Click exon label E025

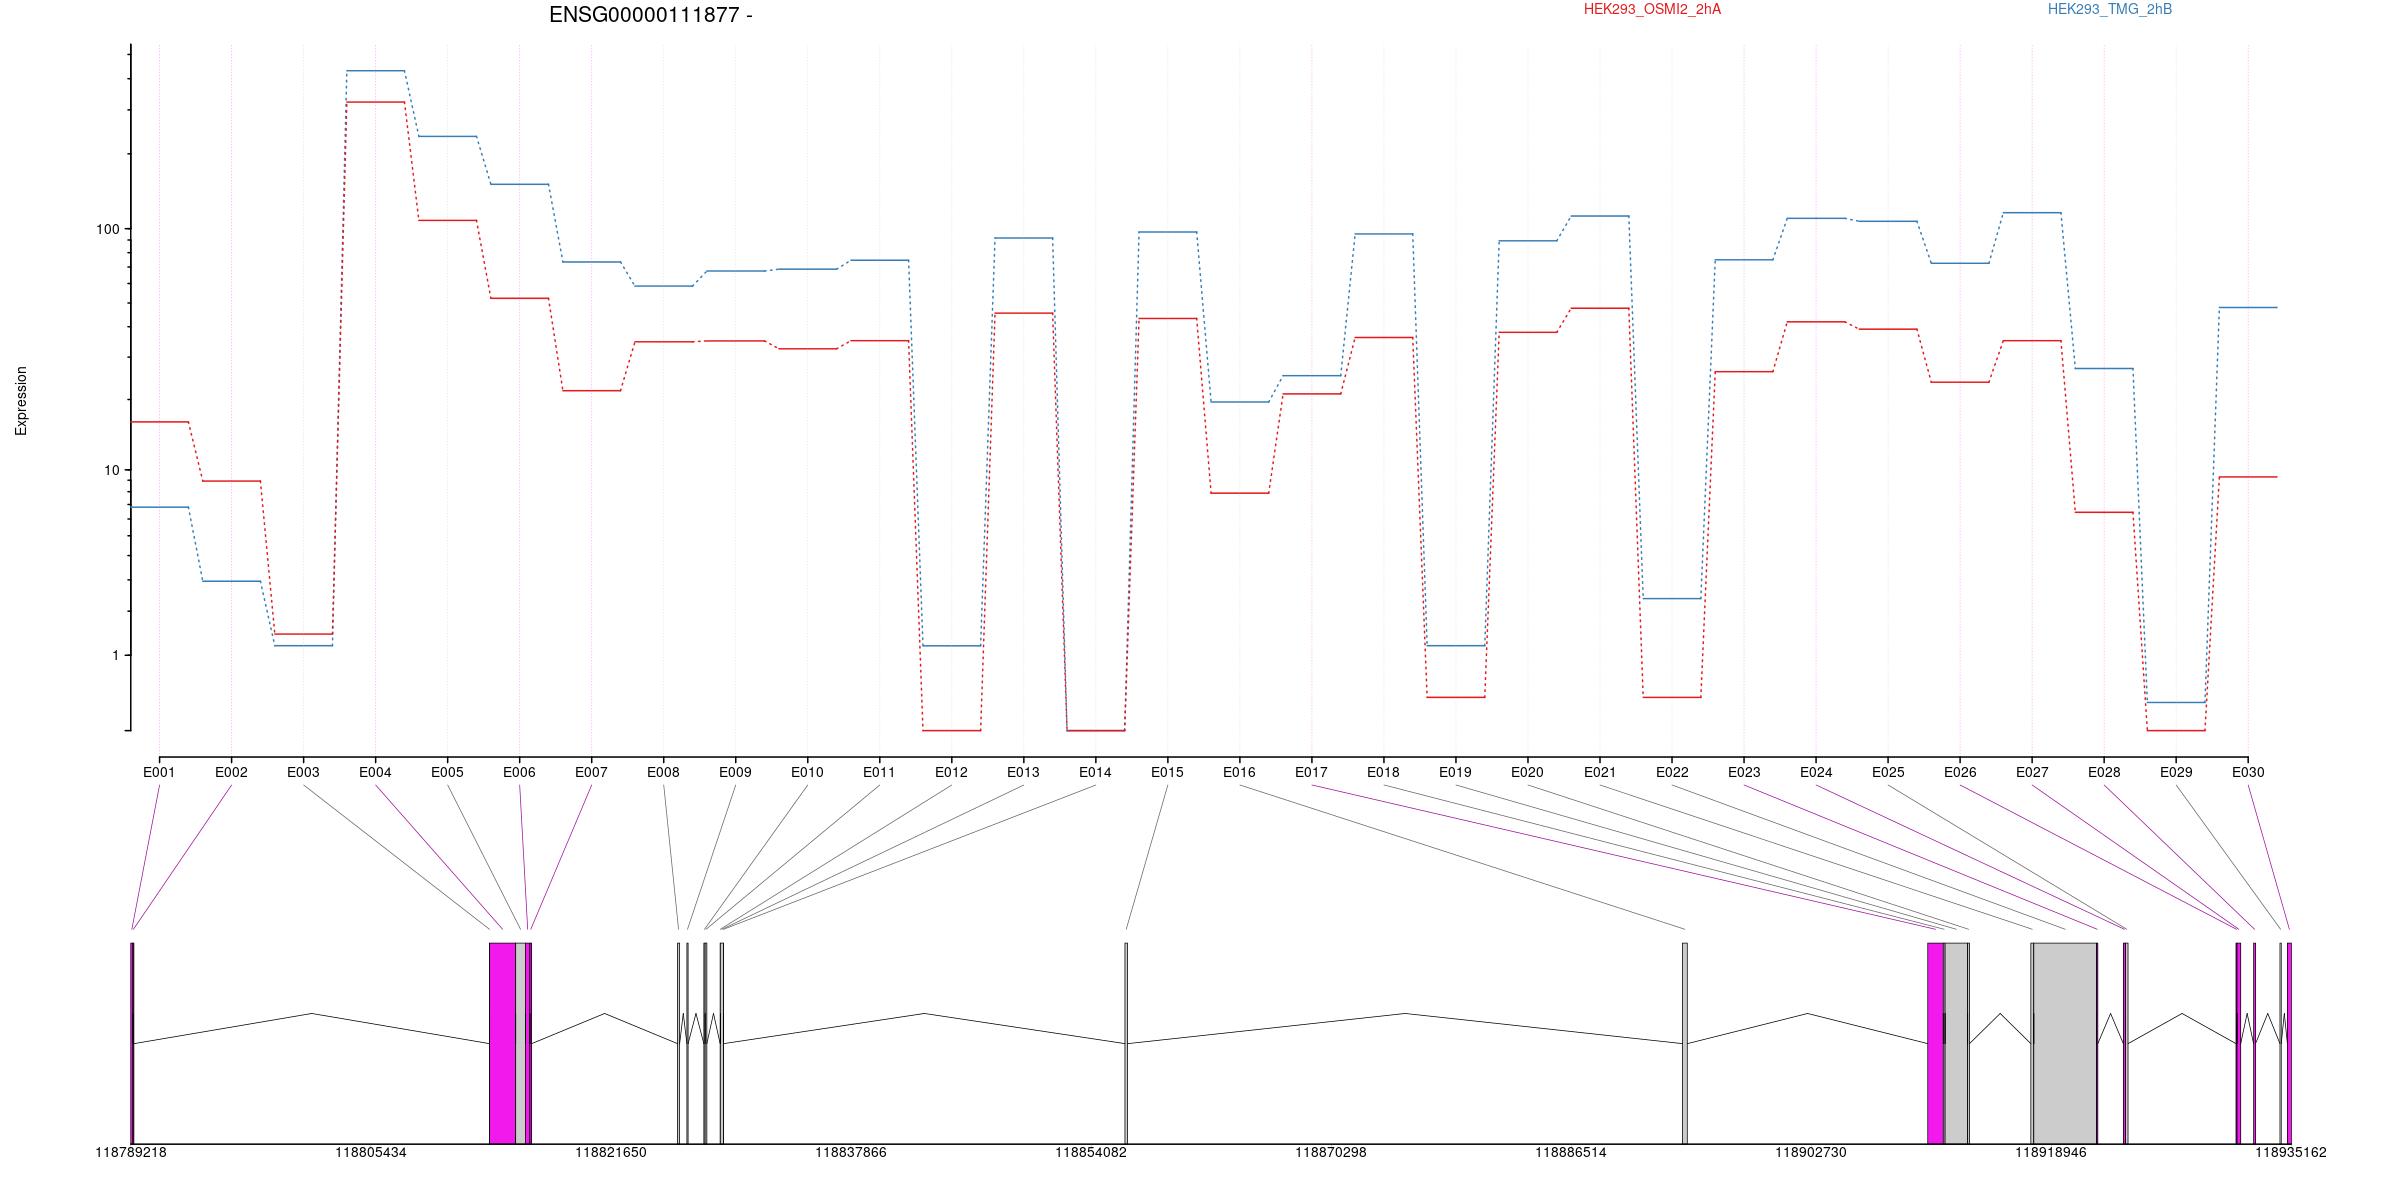[1888, 772]
